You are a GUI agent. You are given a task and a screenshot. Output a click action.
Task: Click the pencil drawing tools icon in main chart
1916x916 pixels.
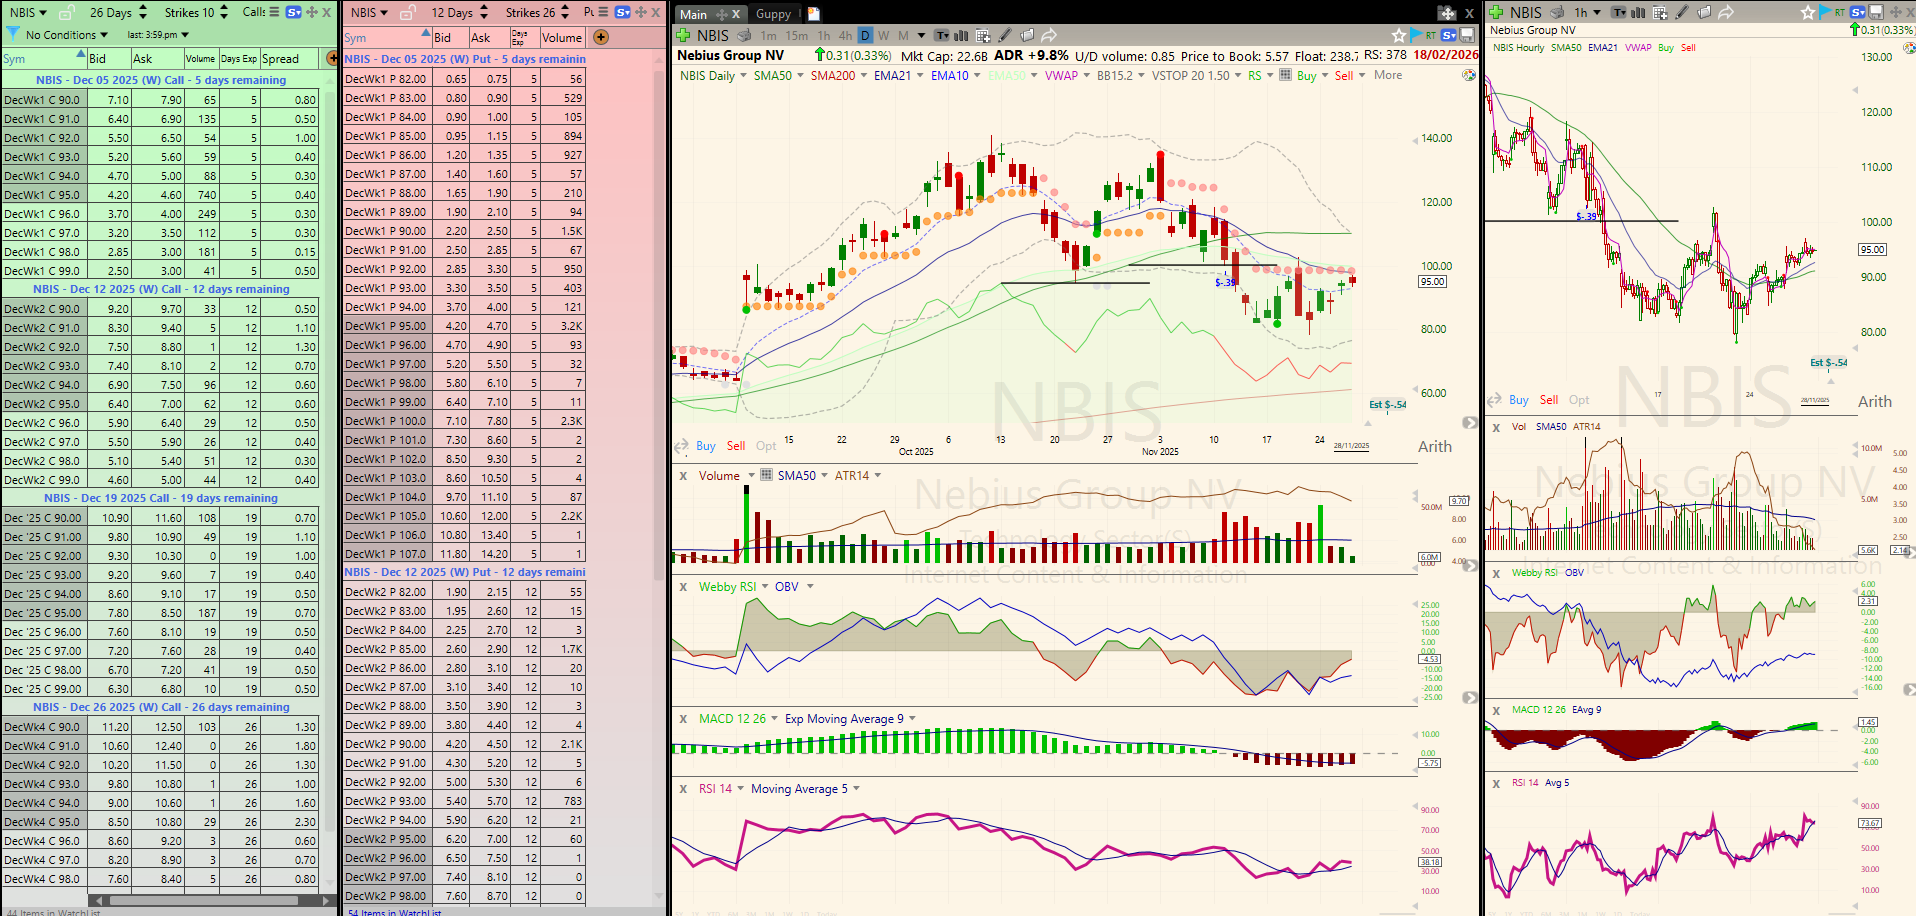pyautogui.click(x=1005, y=36)
